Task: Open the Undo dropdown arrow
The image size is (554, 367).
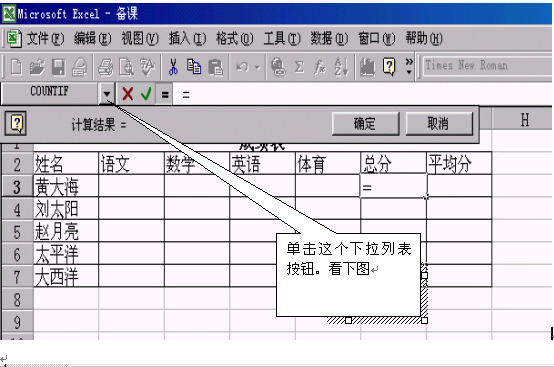Action: pyautogui.click(x=258, y=67)
